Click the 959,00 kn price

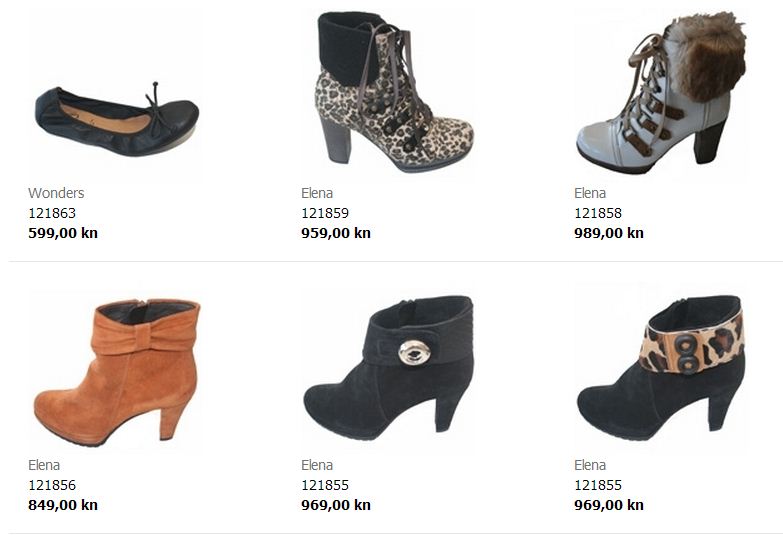pyautogui.click(x=336, y=233)
